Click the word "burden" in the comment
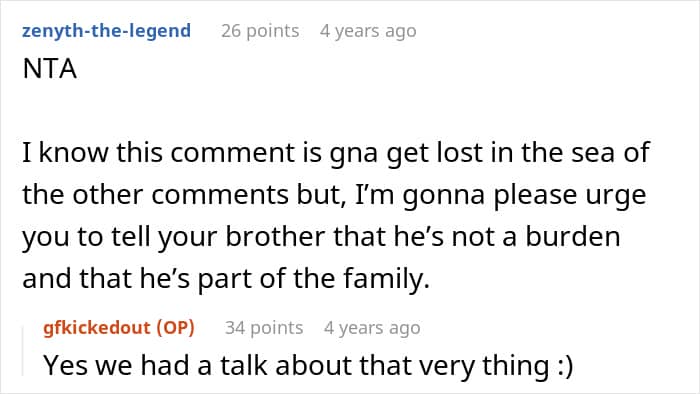700x394 pixels. 573,236
